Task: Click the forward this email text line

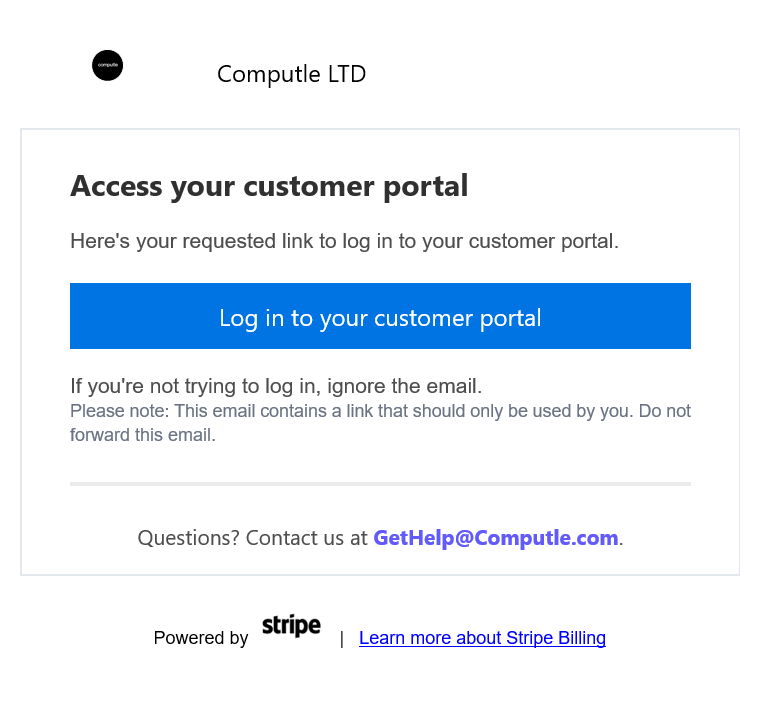Action: (x=143, y=435)
